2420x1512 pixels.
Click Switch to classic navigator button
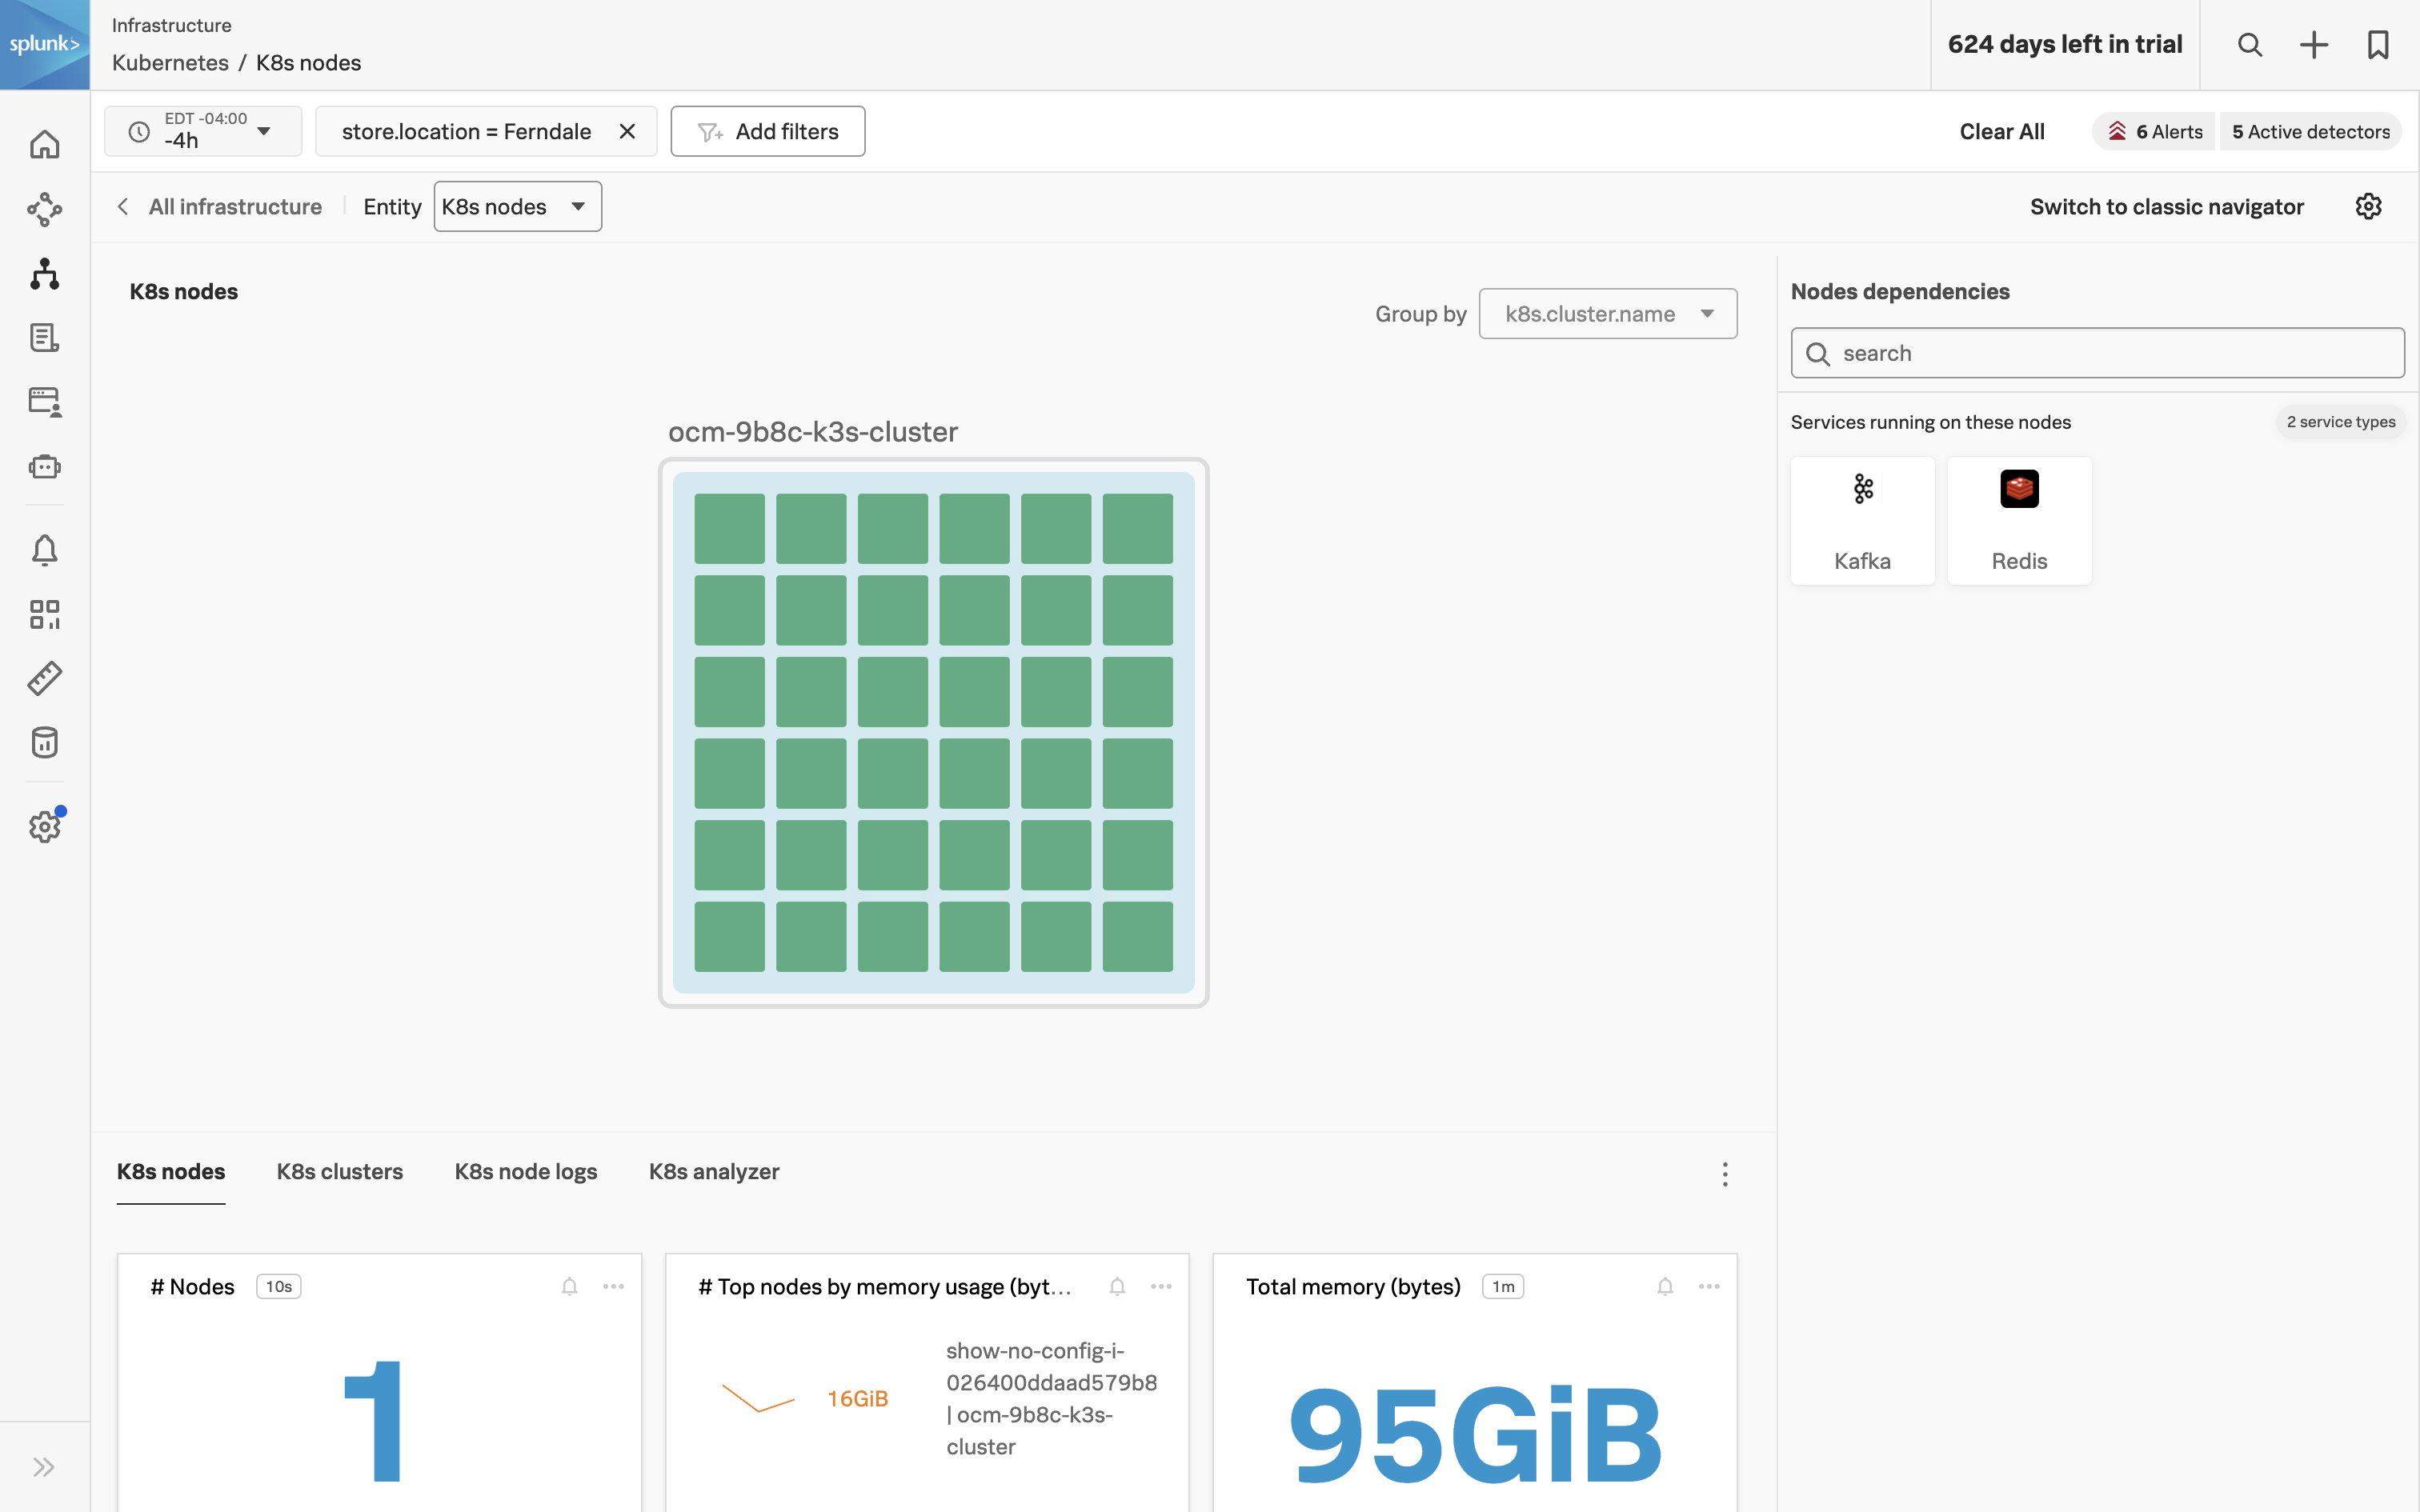2167,206
